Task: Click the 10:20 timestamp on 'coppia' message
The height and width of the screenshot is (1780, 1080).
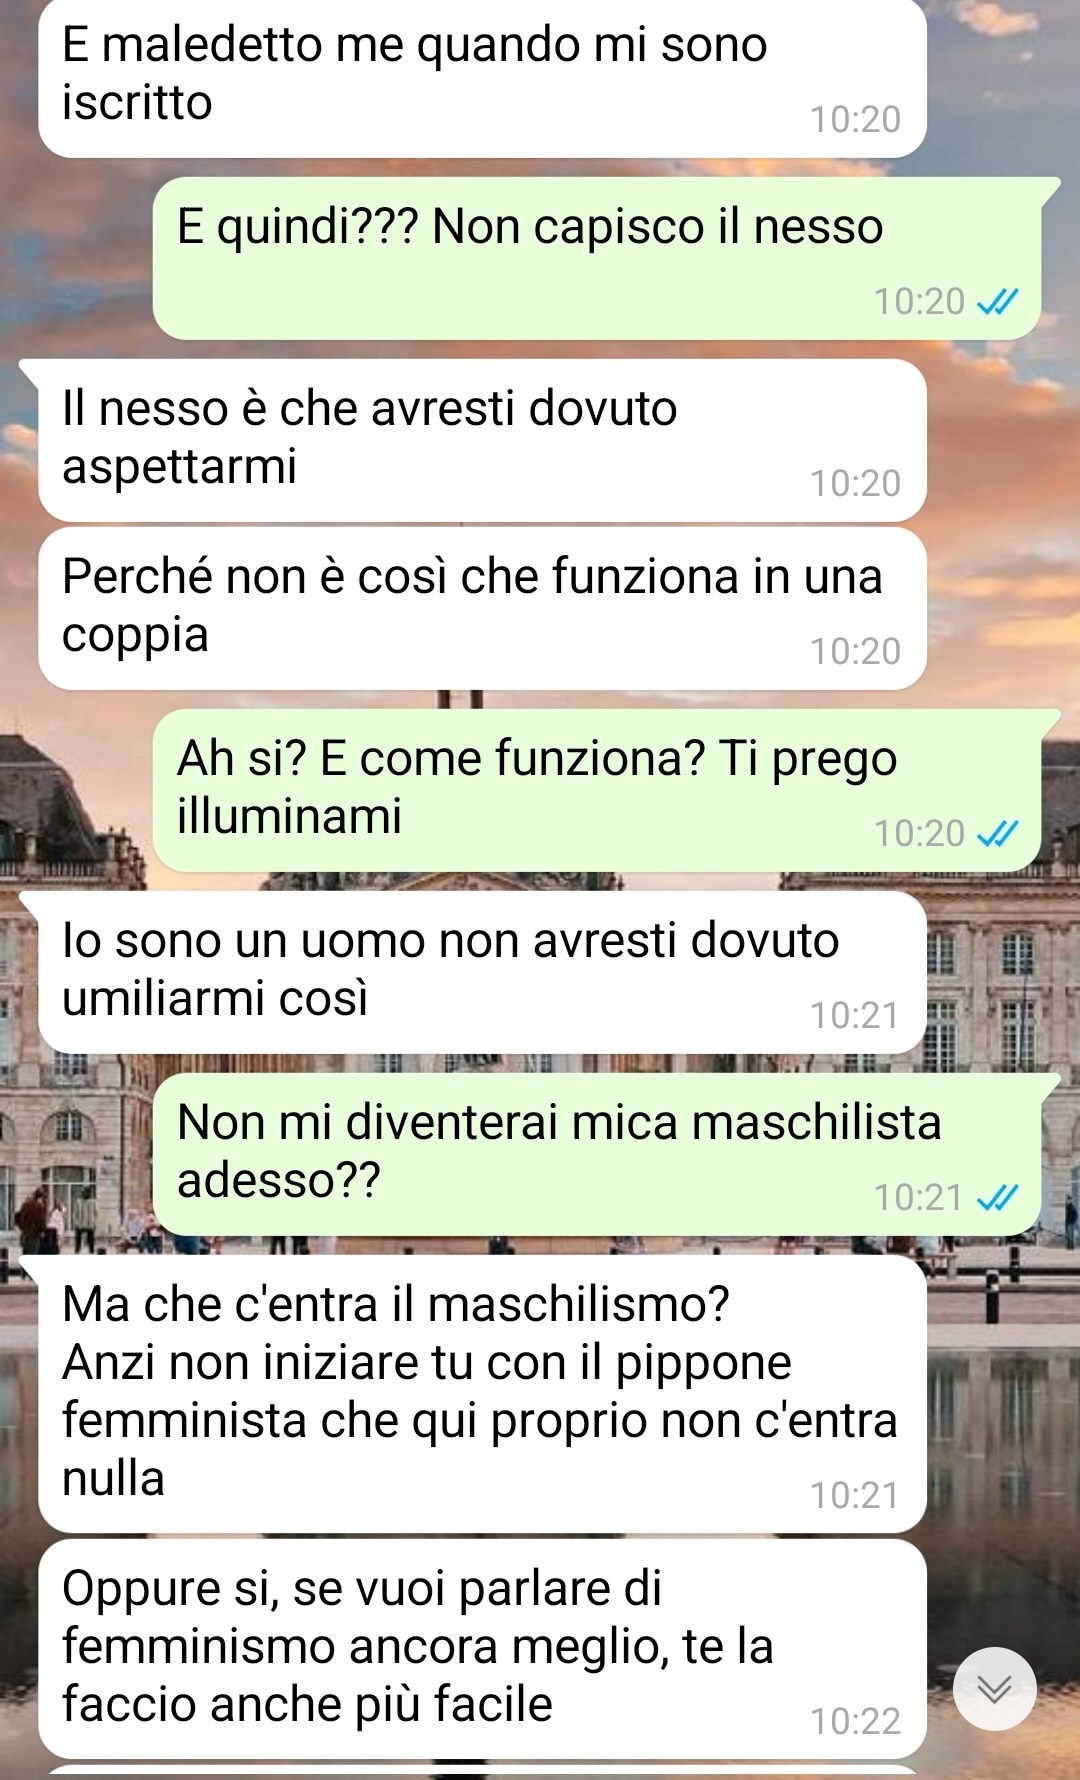Action: (x=855, y=651)
